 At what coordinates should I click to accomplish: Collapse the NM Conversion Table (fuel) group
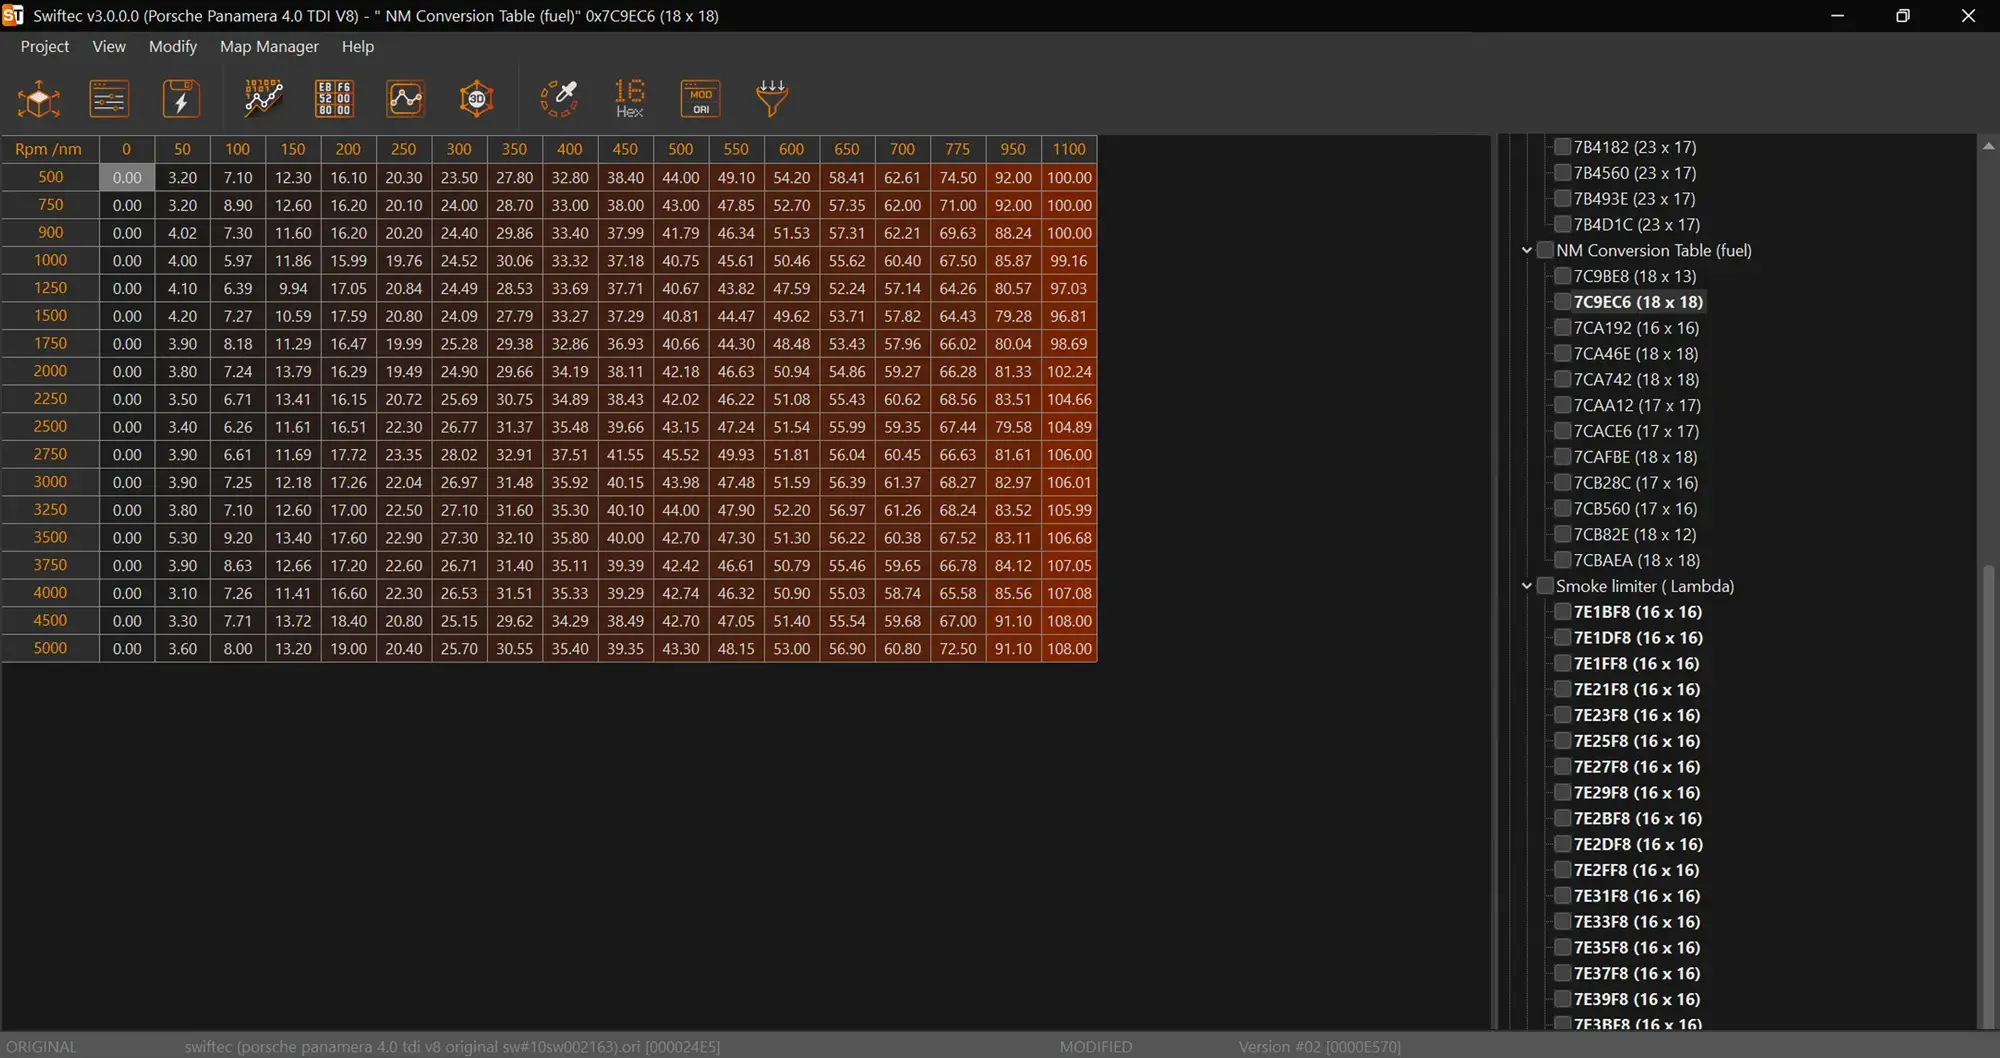(x=1527, y=250)
